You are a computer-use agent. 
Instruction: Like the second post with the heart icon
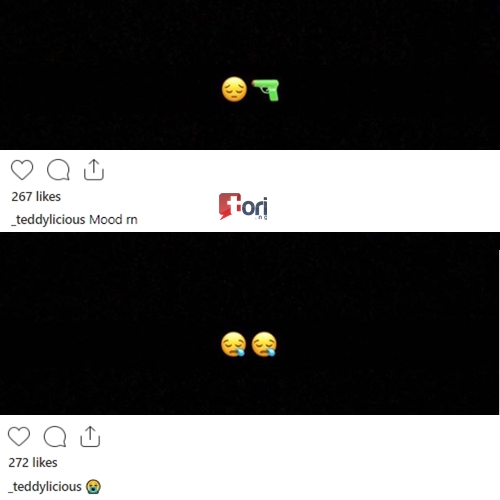(19, 436)
